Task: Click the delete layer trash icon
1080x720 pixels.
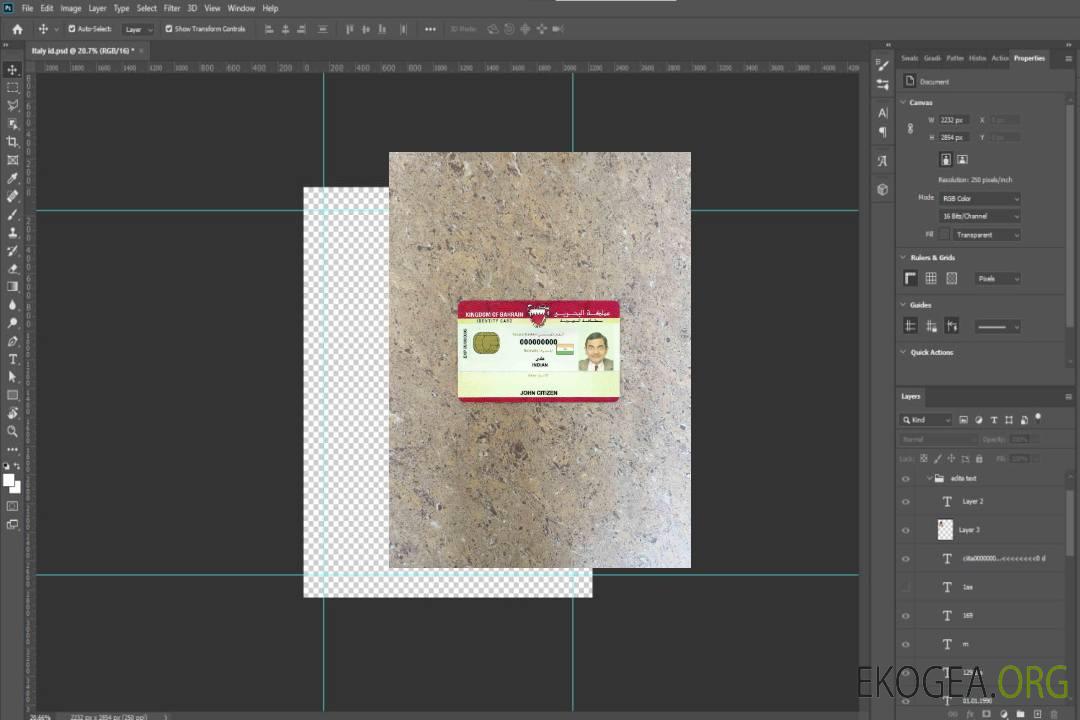Action: tap(1054, 714)
